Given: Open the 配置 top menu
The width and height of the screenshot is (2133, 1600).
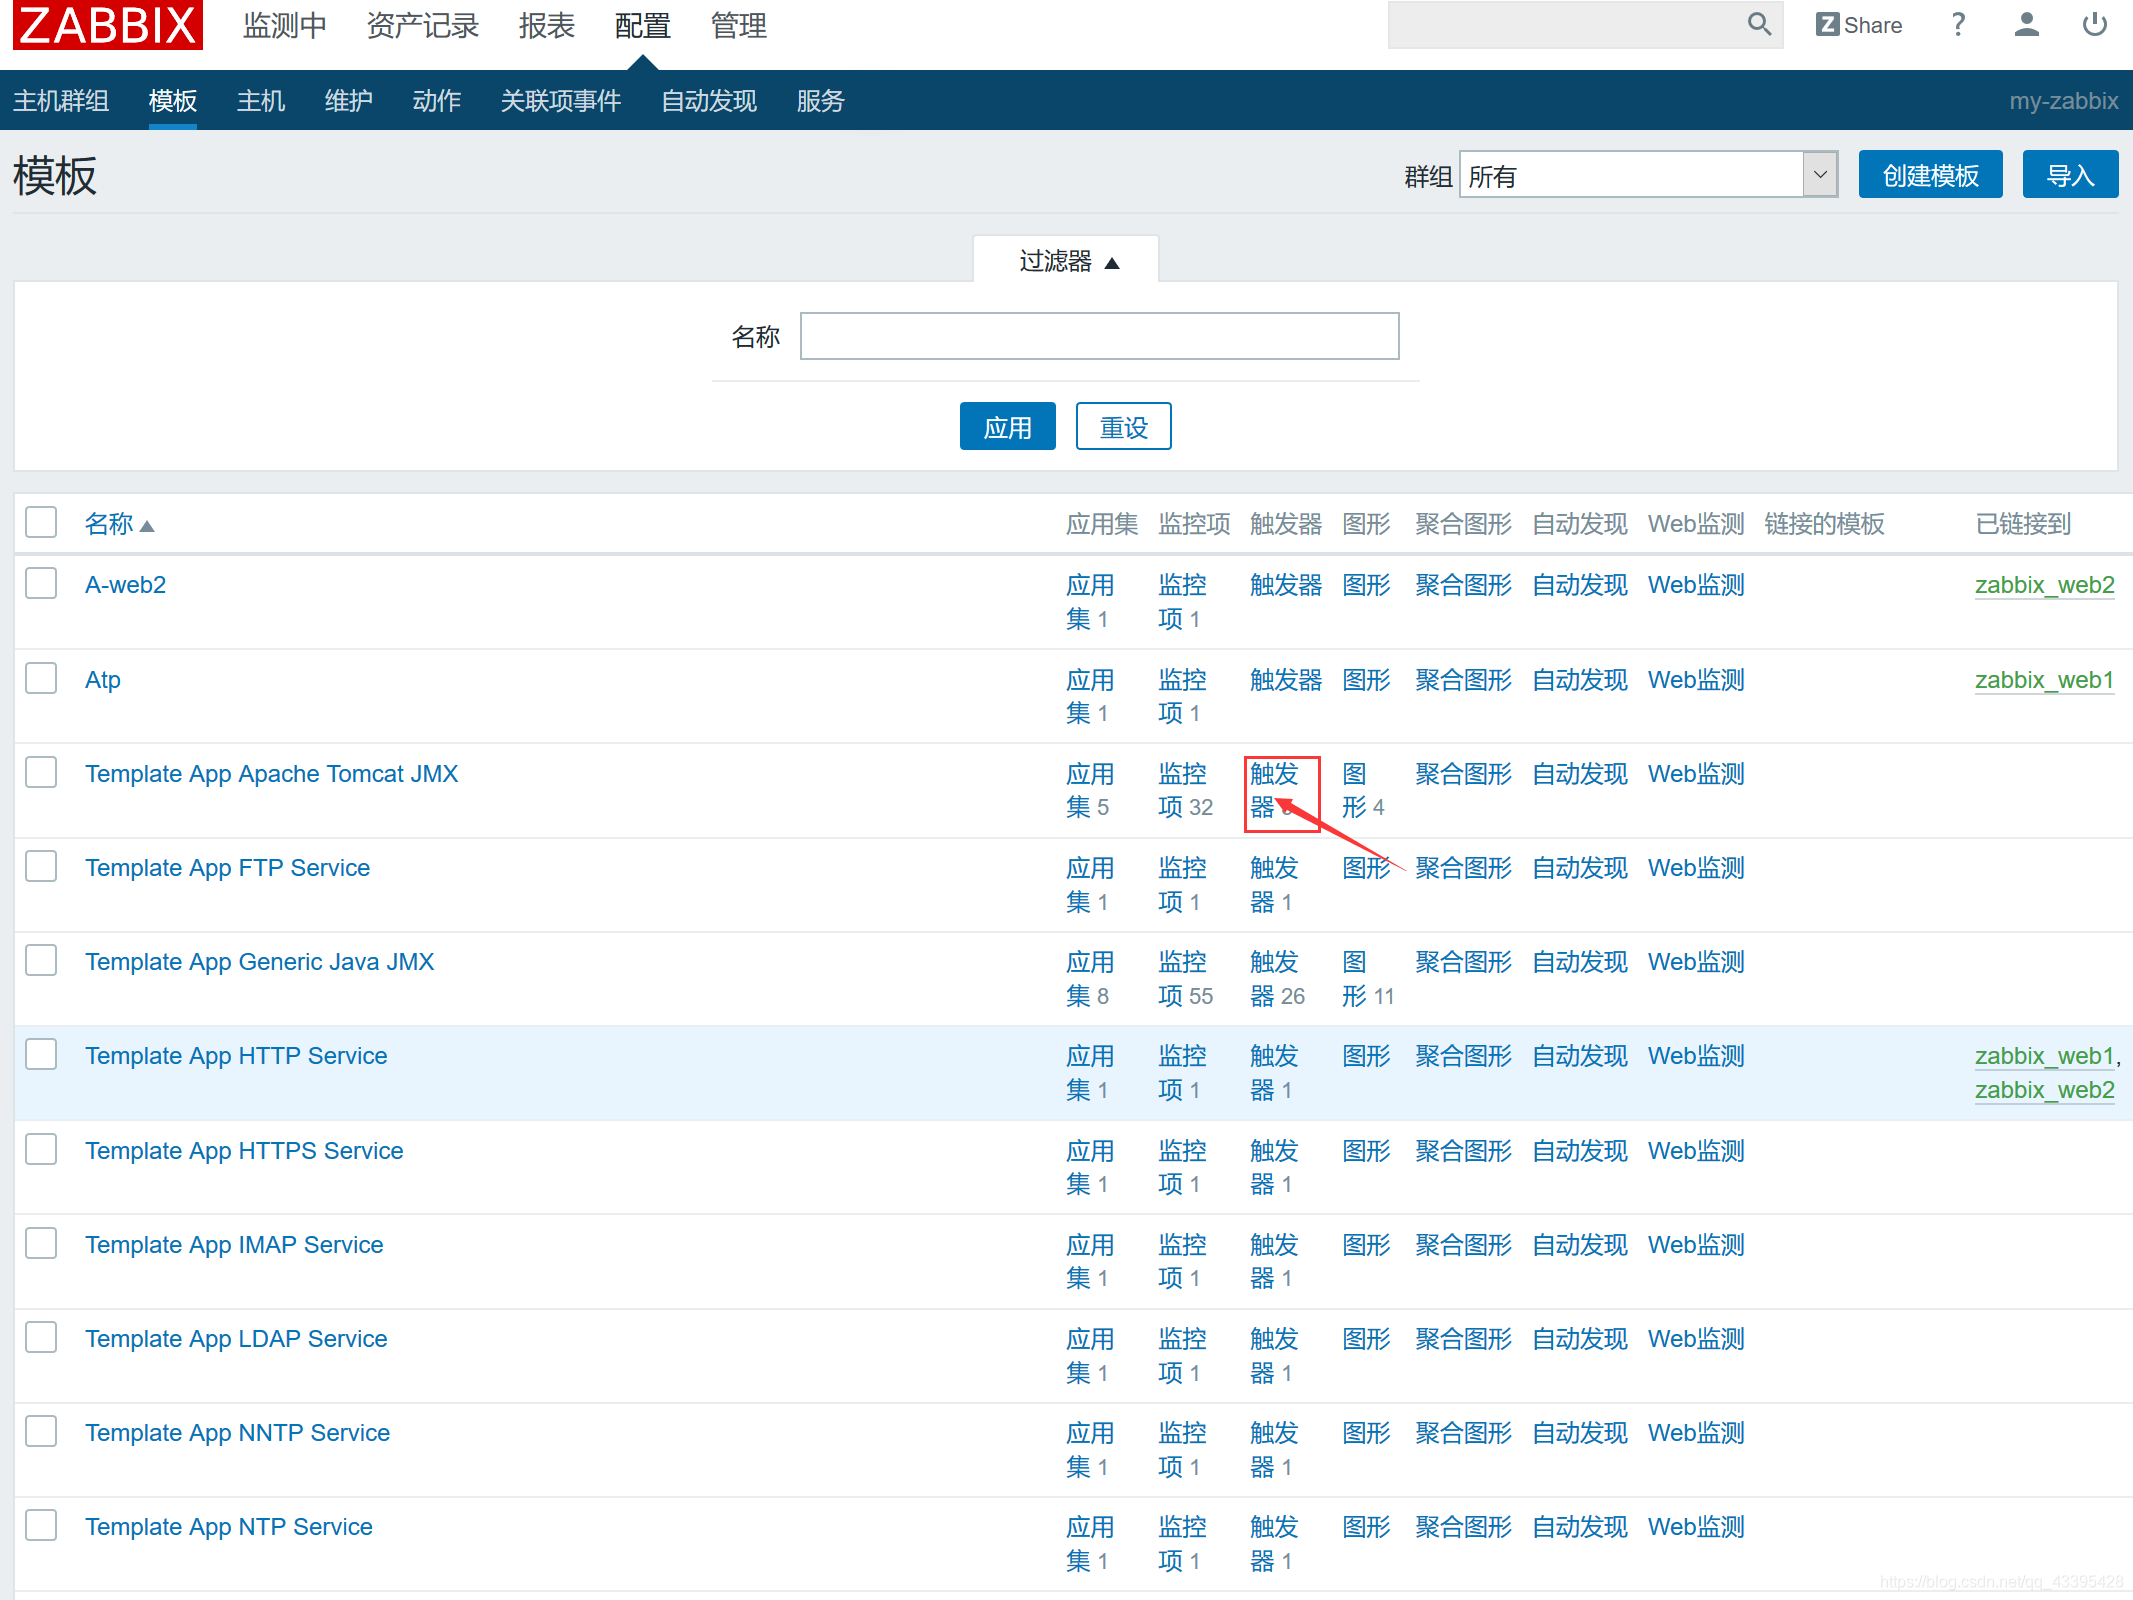Looking at the screenshot, I should pos(642,26).
